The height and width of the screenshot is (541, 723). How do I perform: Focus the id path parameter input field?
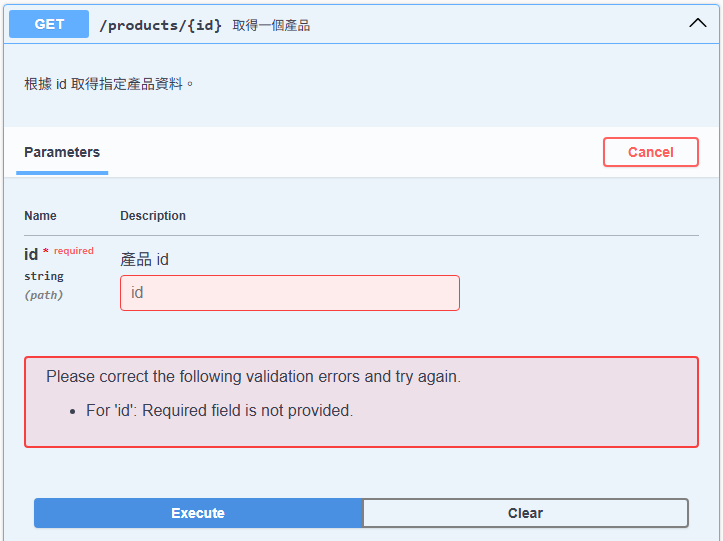click(x=290, y=293)
